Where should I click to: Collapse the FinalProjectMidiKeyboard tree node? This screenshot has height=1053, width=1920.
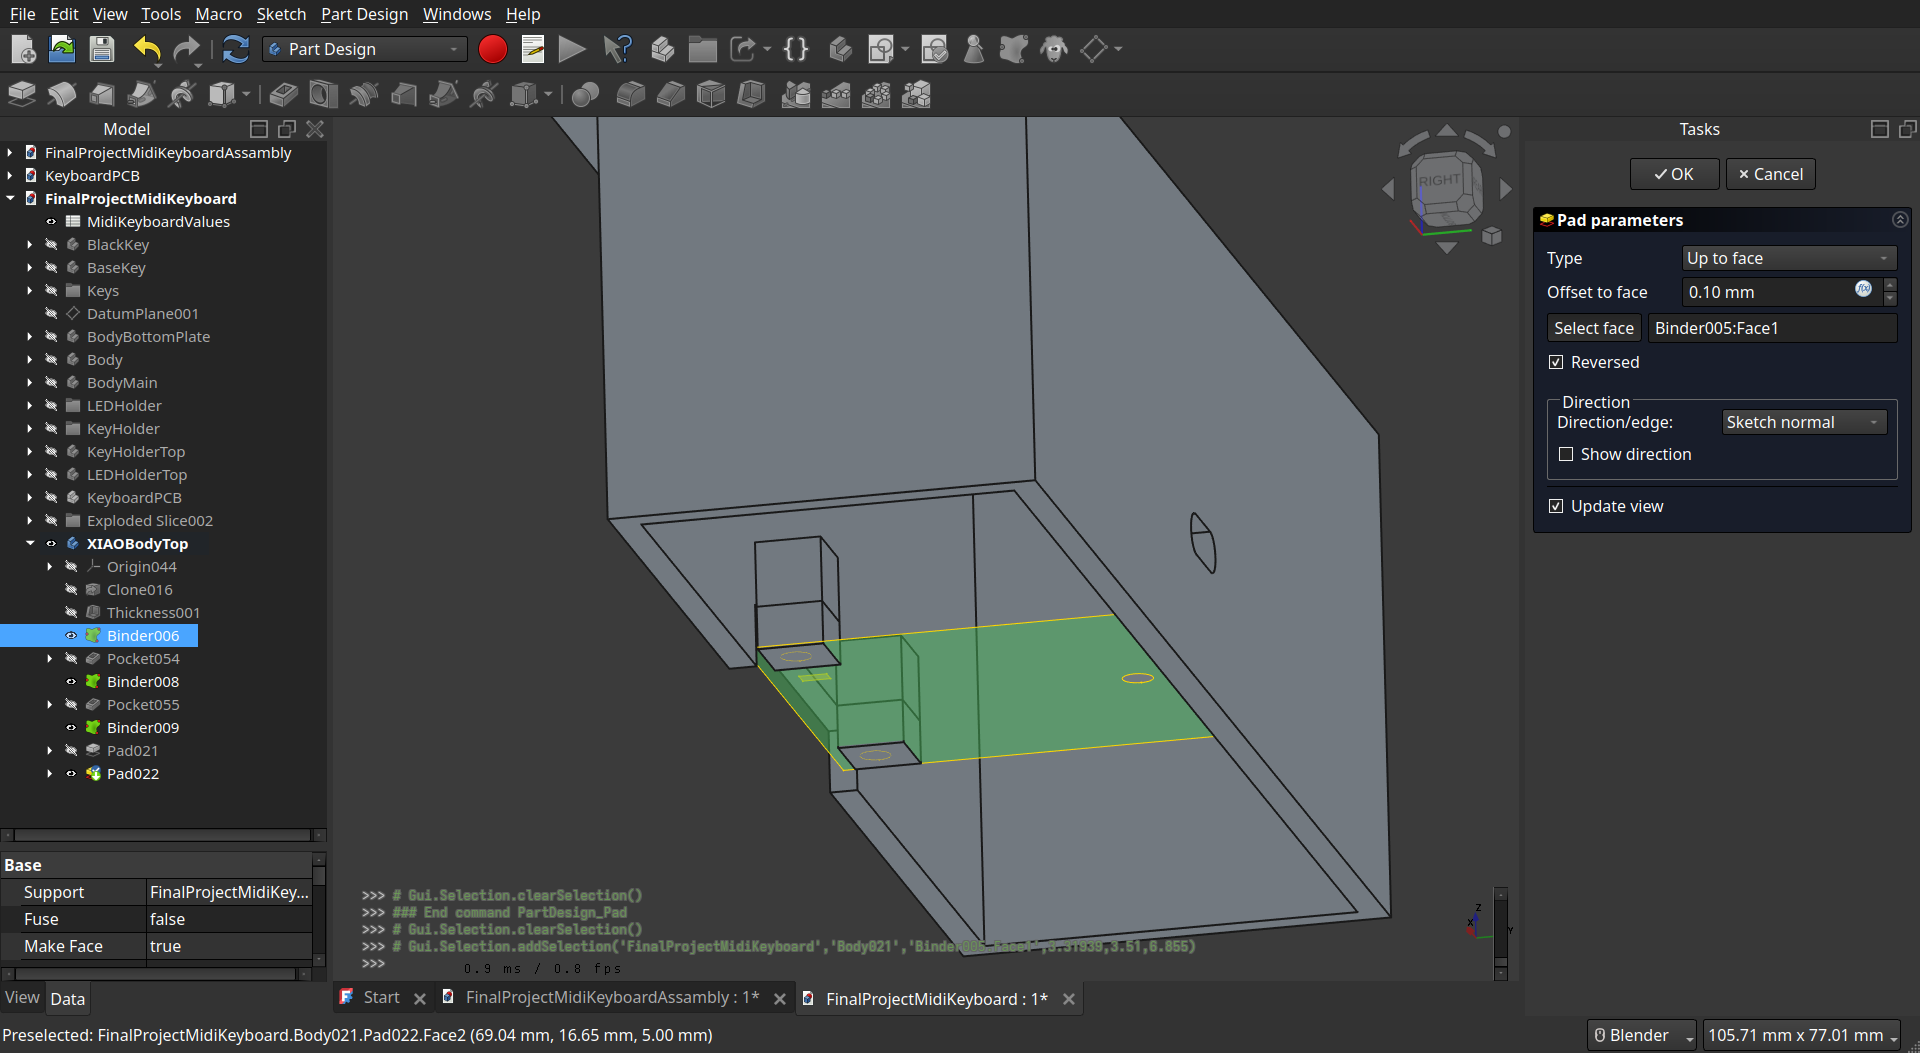click(x=10, y=199)
